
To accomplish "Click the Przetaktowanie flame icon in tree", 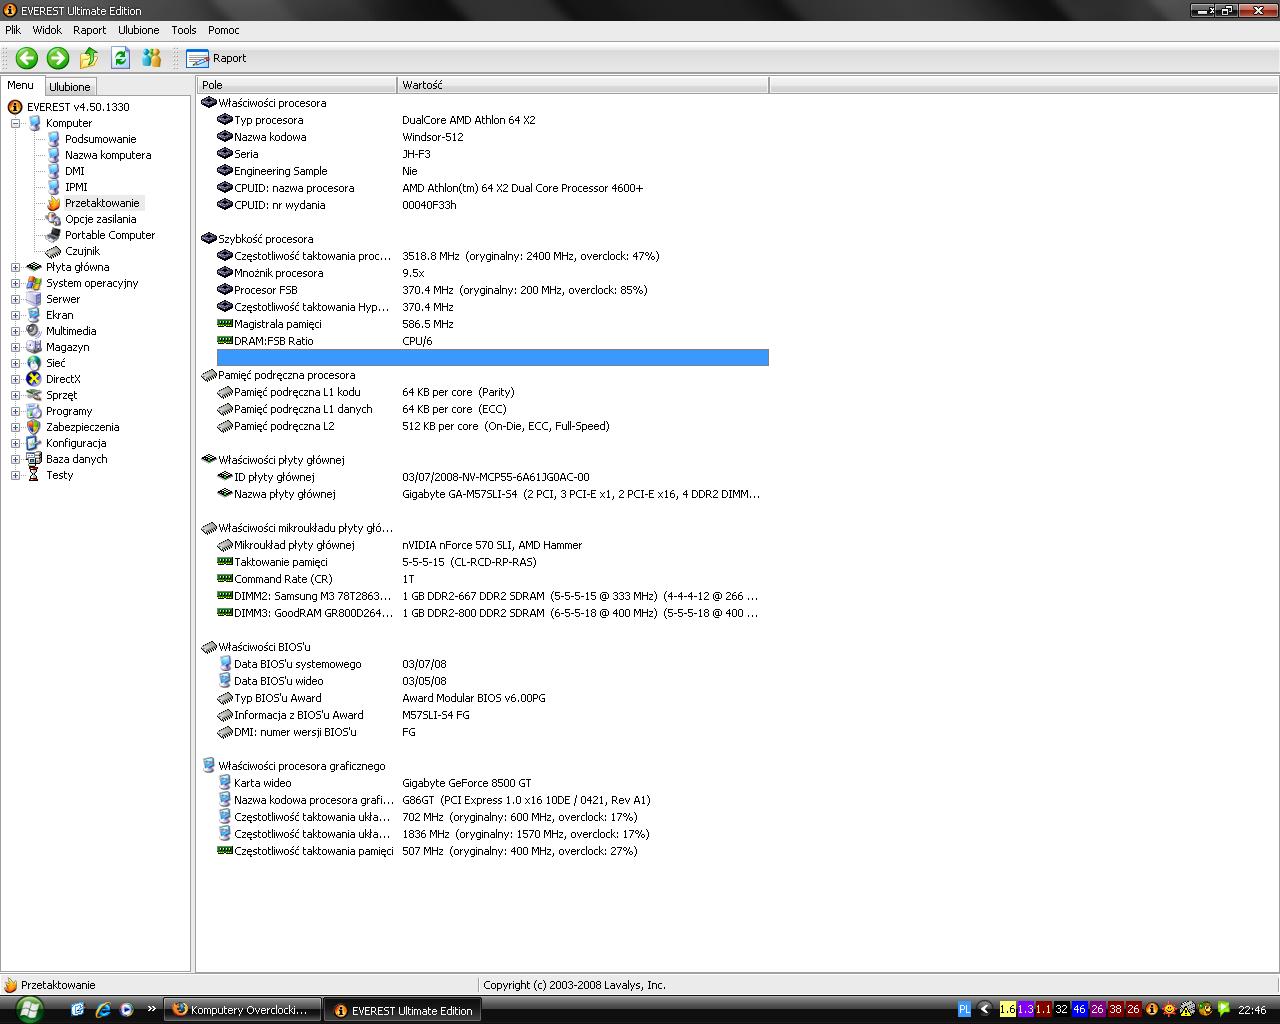I will 54,203.
